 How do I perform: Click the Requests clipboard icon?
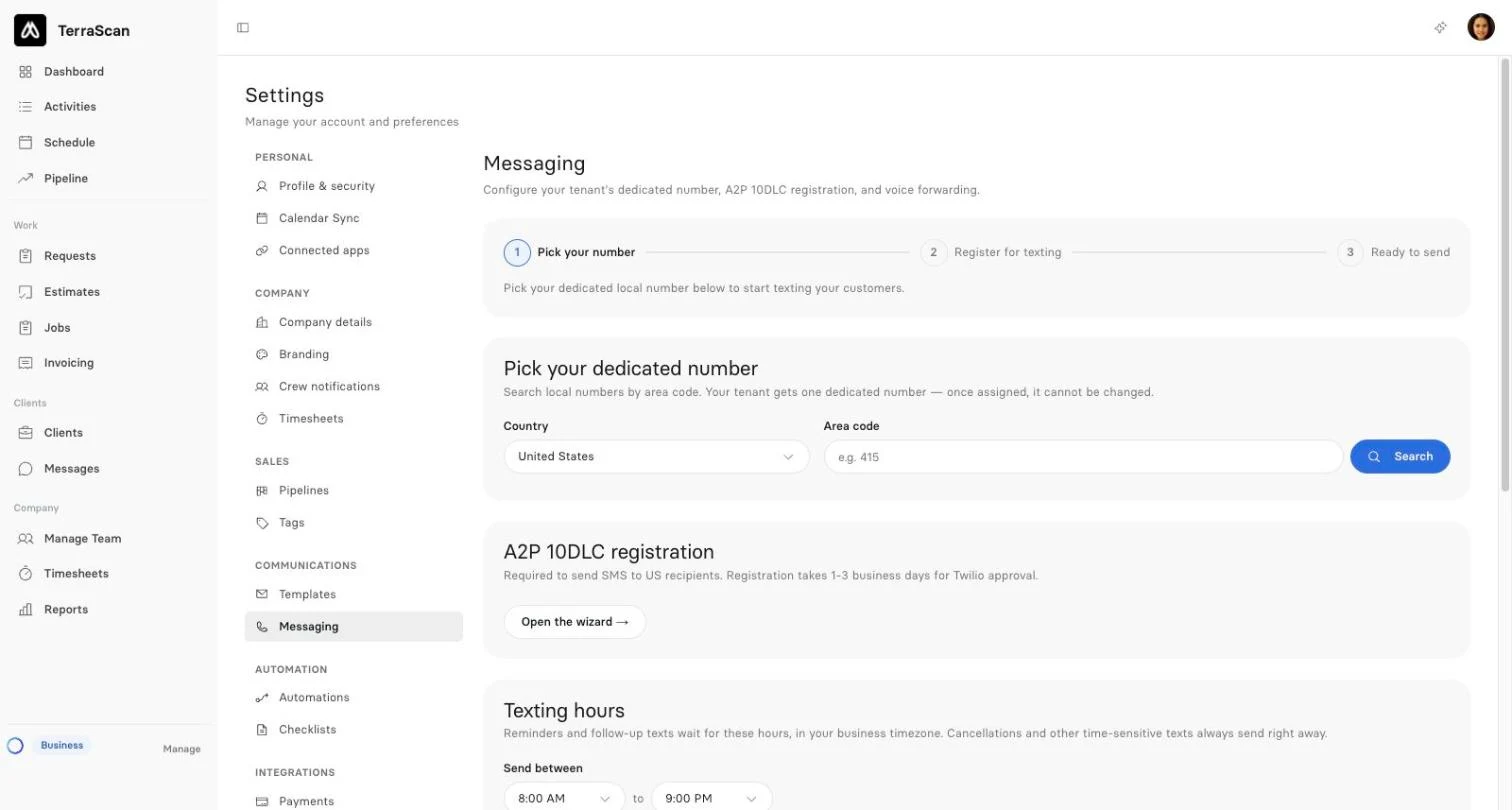coord(26,256)
